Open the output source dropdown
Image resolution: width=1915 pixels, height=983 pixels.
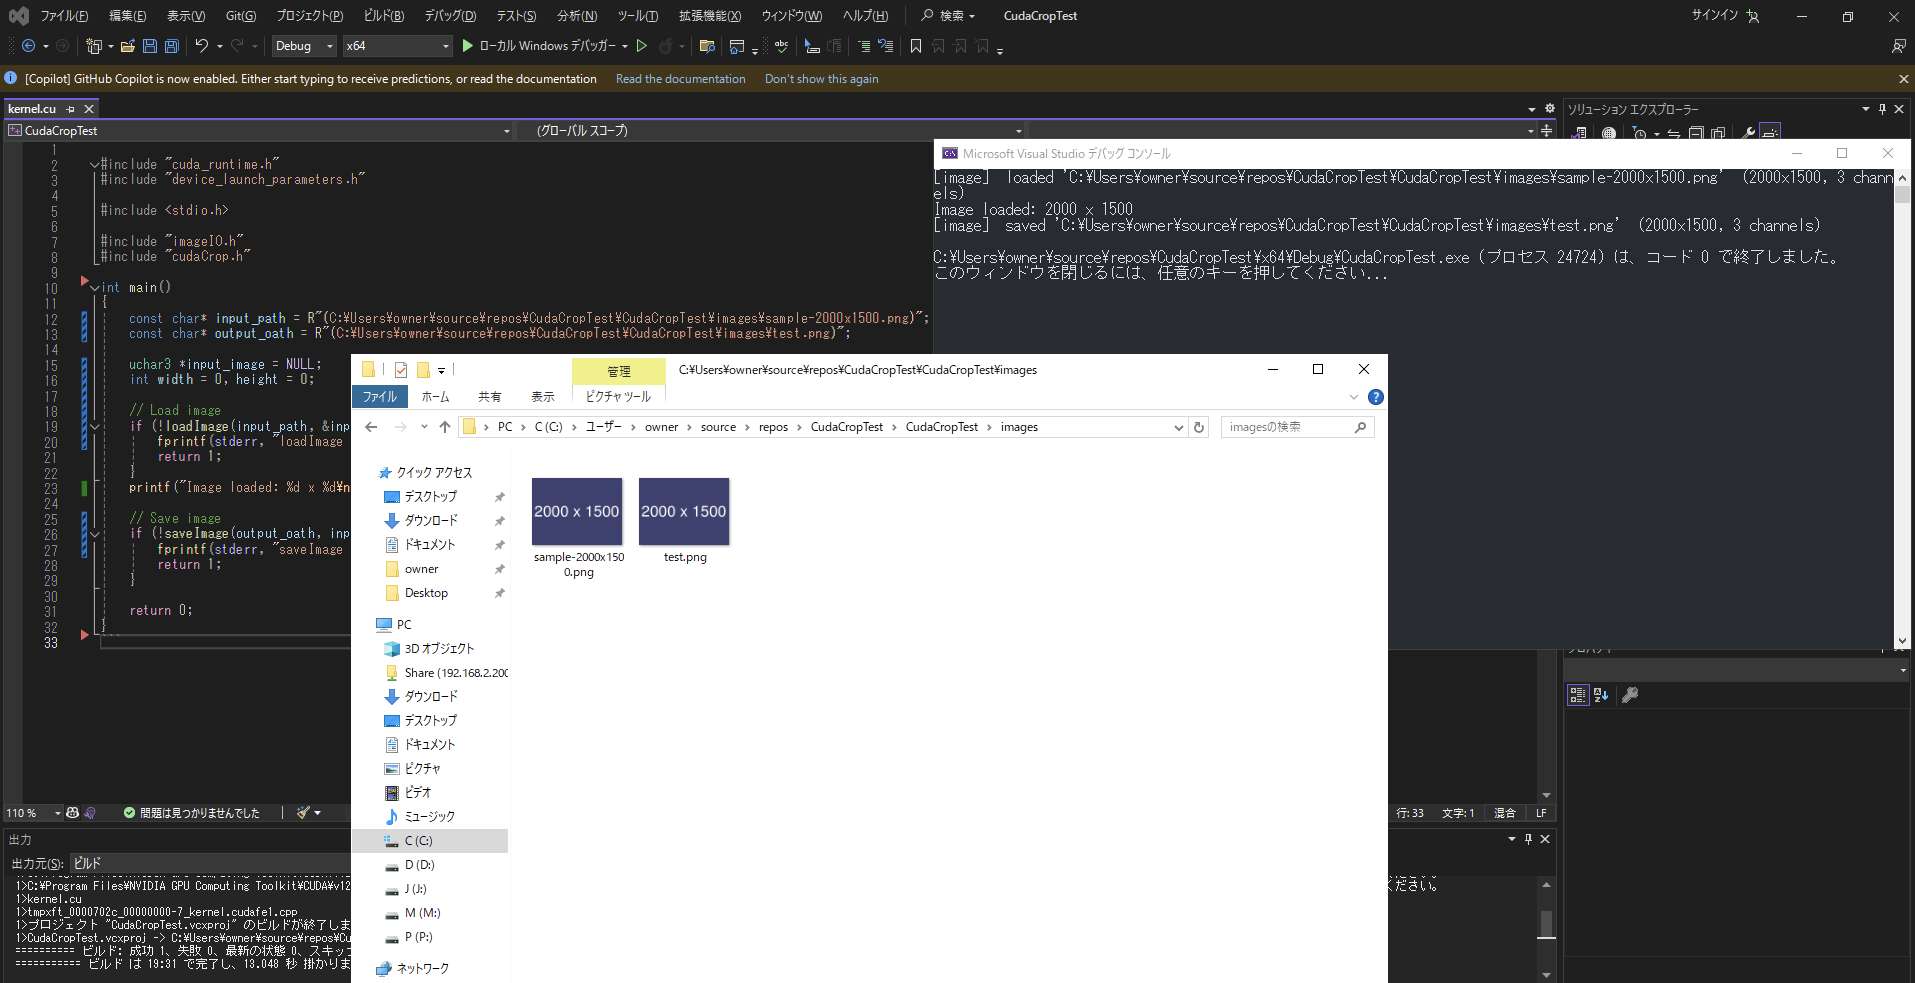pyautogui.click(x=210, y=863)
